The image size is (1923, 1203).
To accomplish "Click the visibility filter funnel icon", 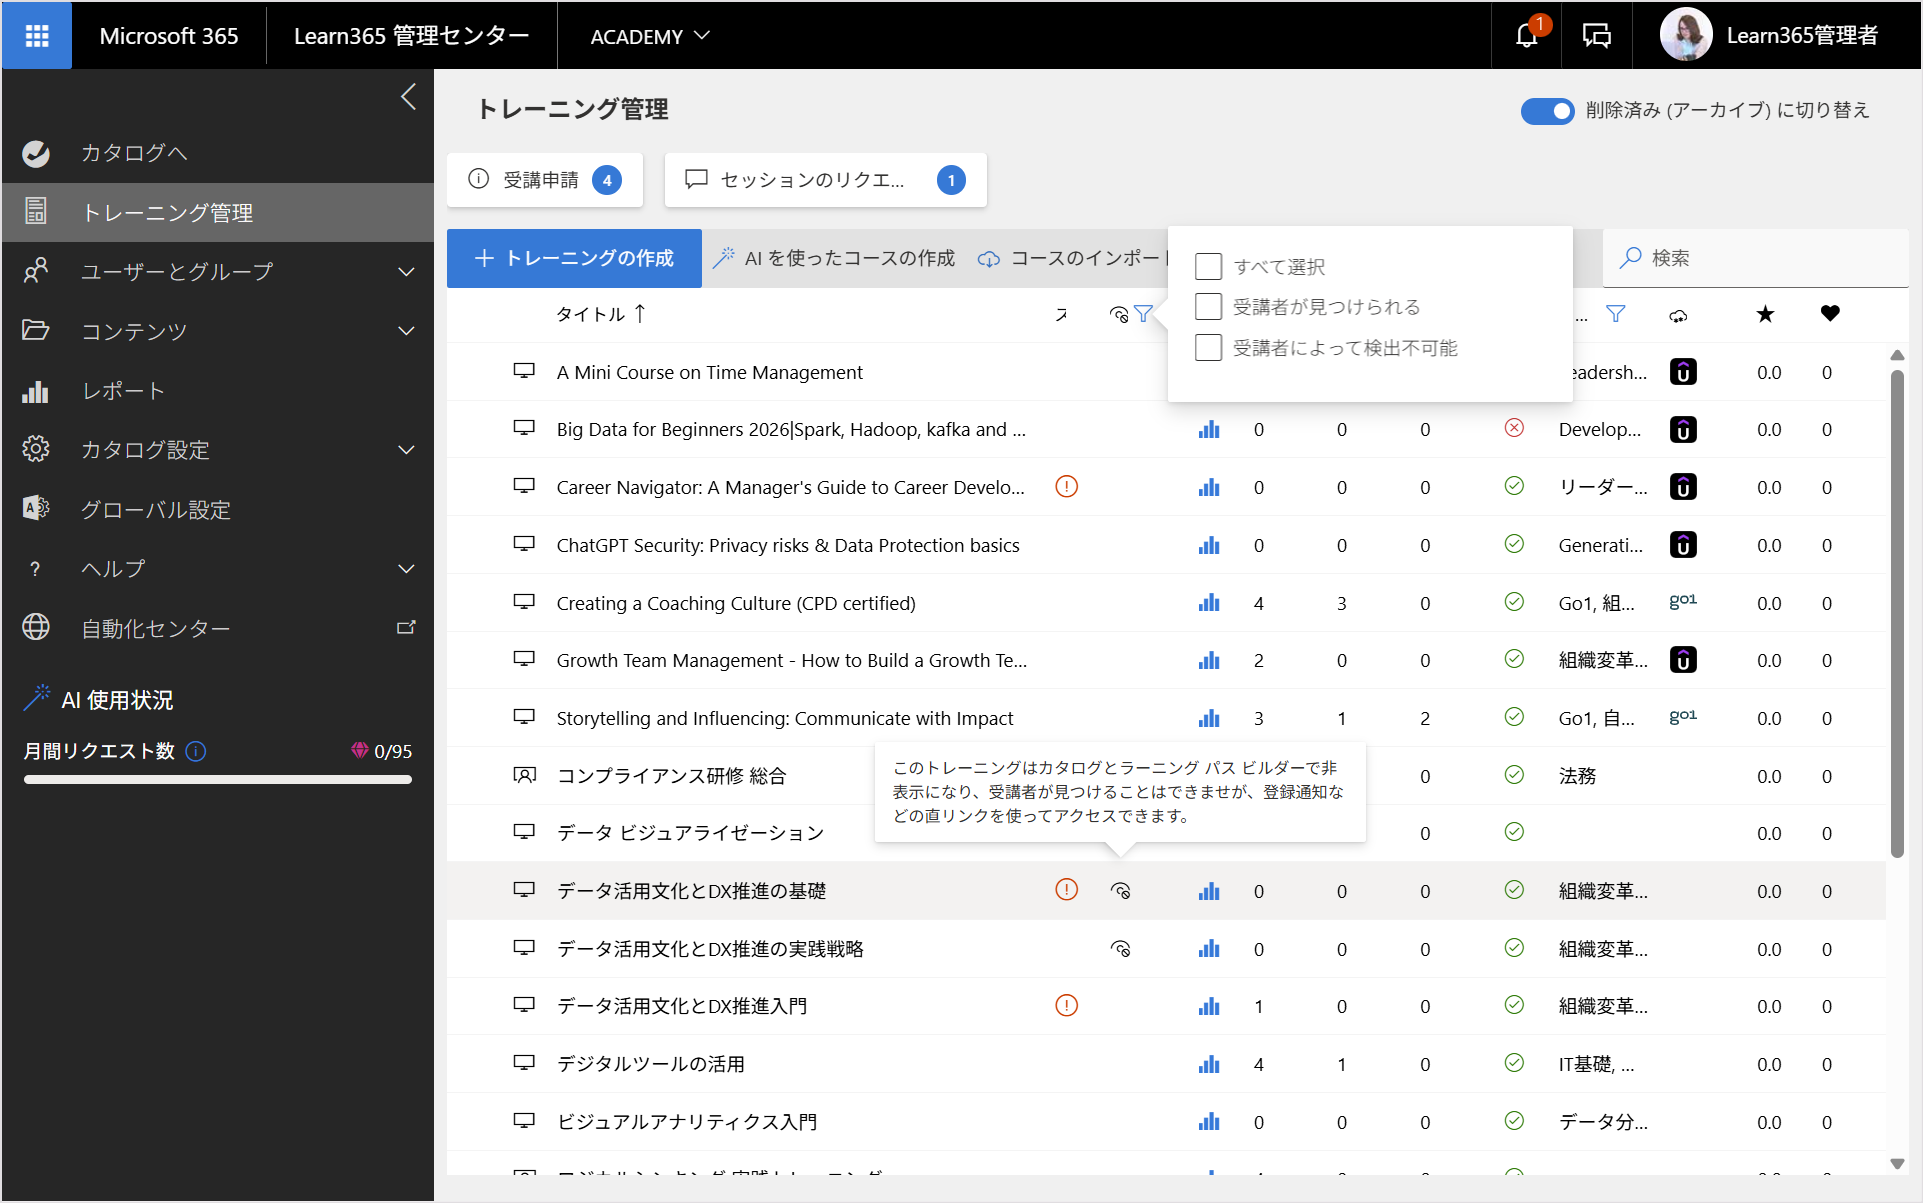I will coord(1143,314).
